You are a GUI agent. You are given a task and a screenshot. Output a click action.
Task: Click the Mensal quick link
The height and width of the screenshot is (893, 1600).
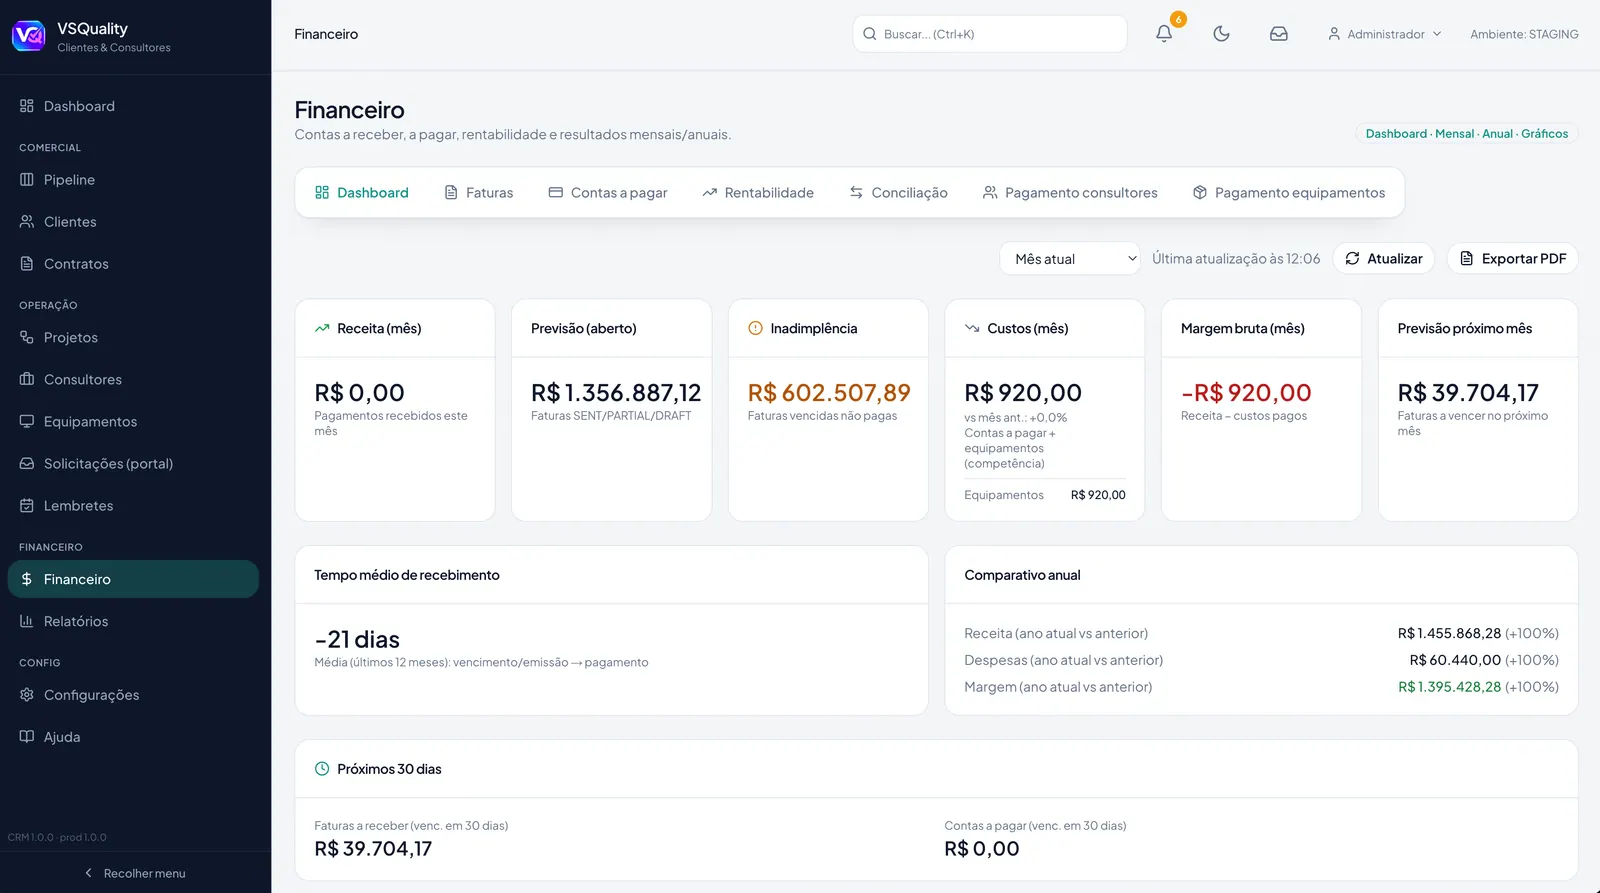point(1454,134)
